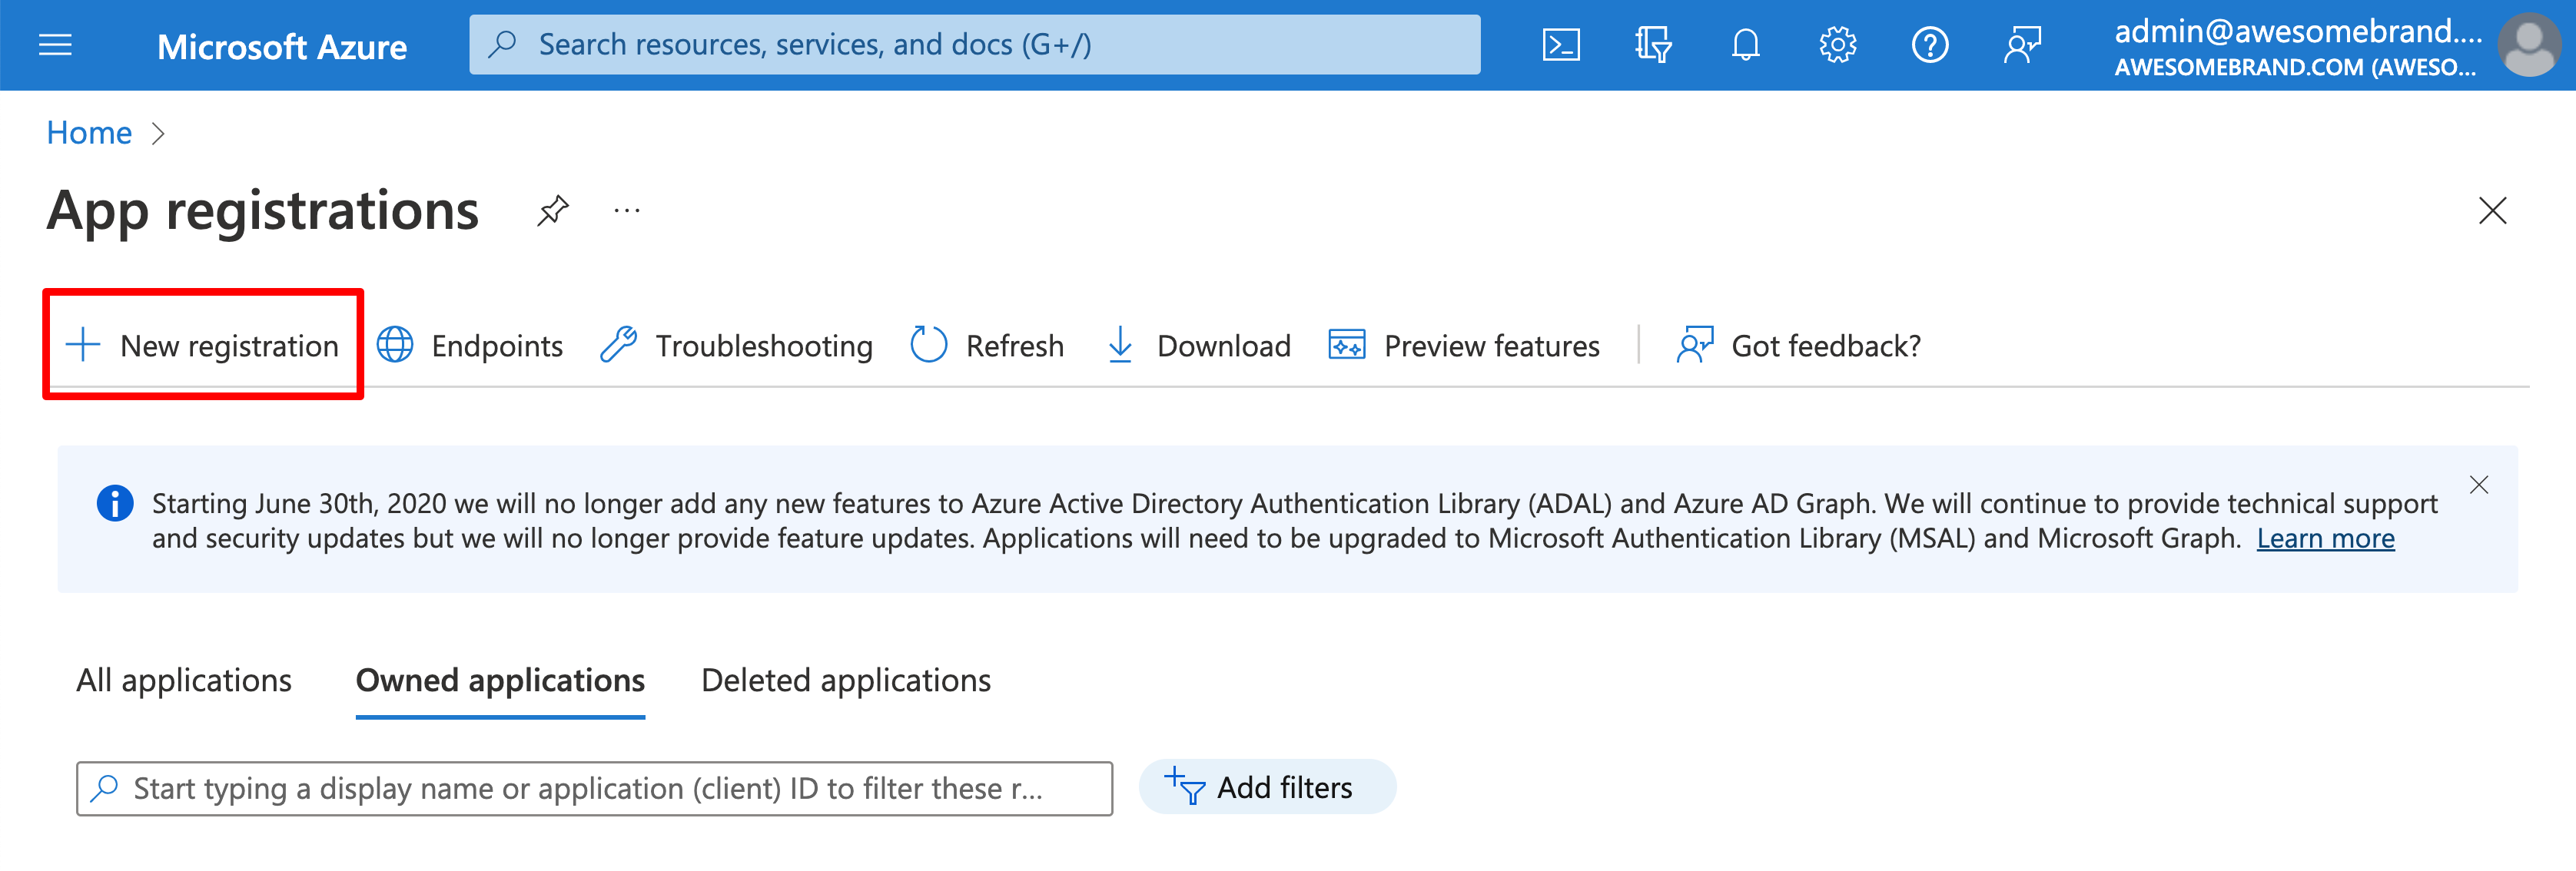This screenshot has height=871, width=2576.
Task: Open the Help question mark icon
Action: [1929, 45]
